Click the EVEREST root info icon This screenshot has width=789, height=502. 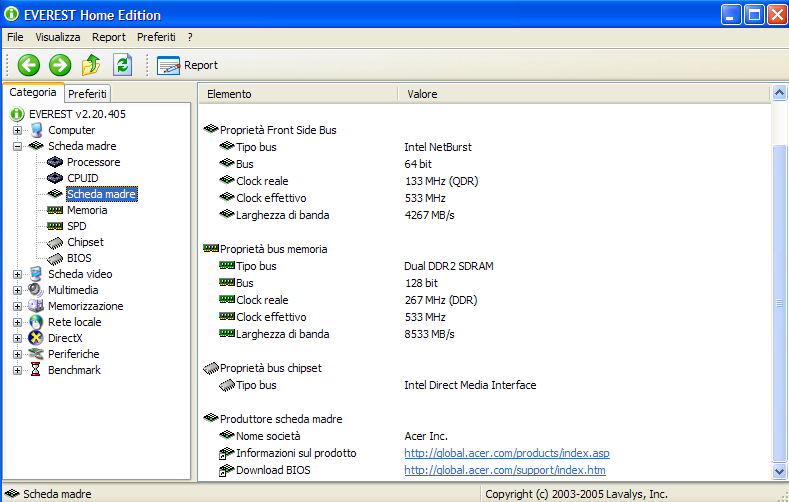[17, 114]
